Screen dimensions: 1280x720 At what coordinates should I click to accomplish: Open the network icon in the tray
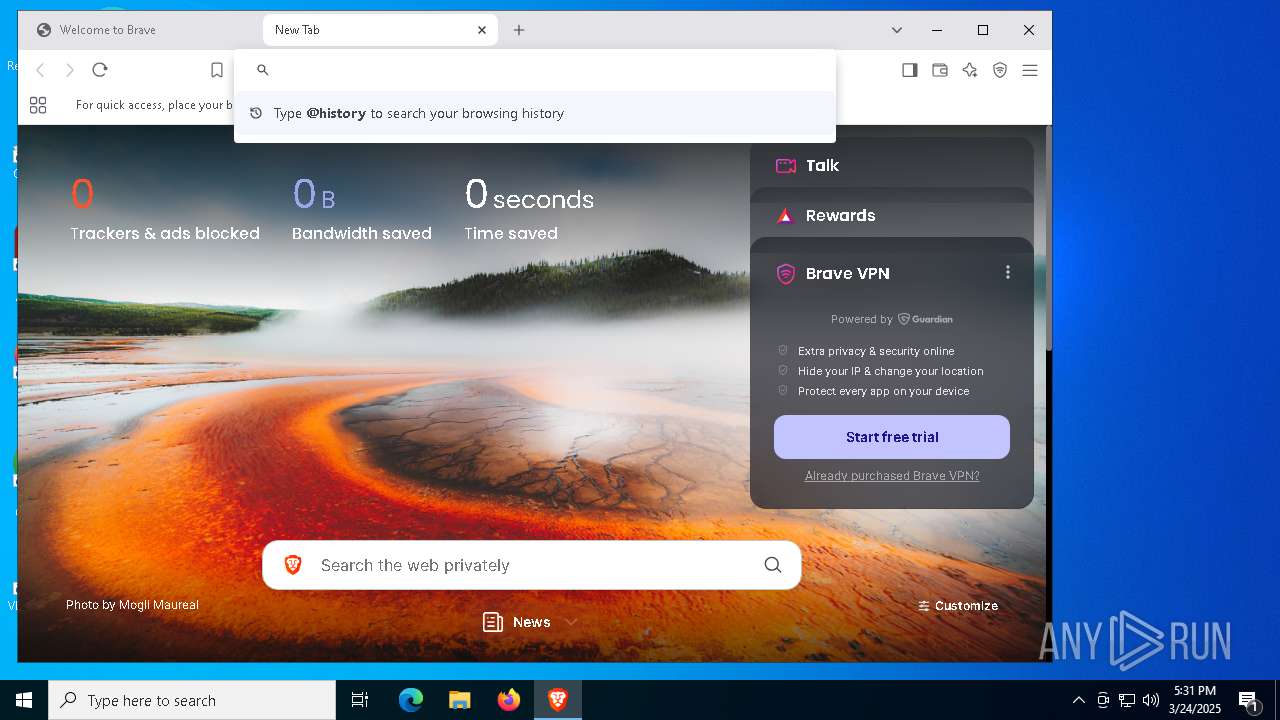click(x=1127, y=700)
